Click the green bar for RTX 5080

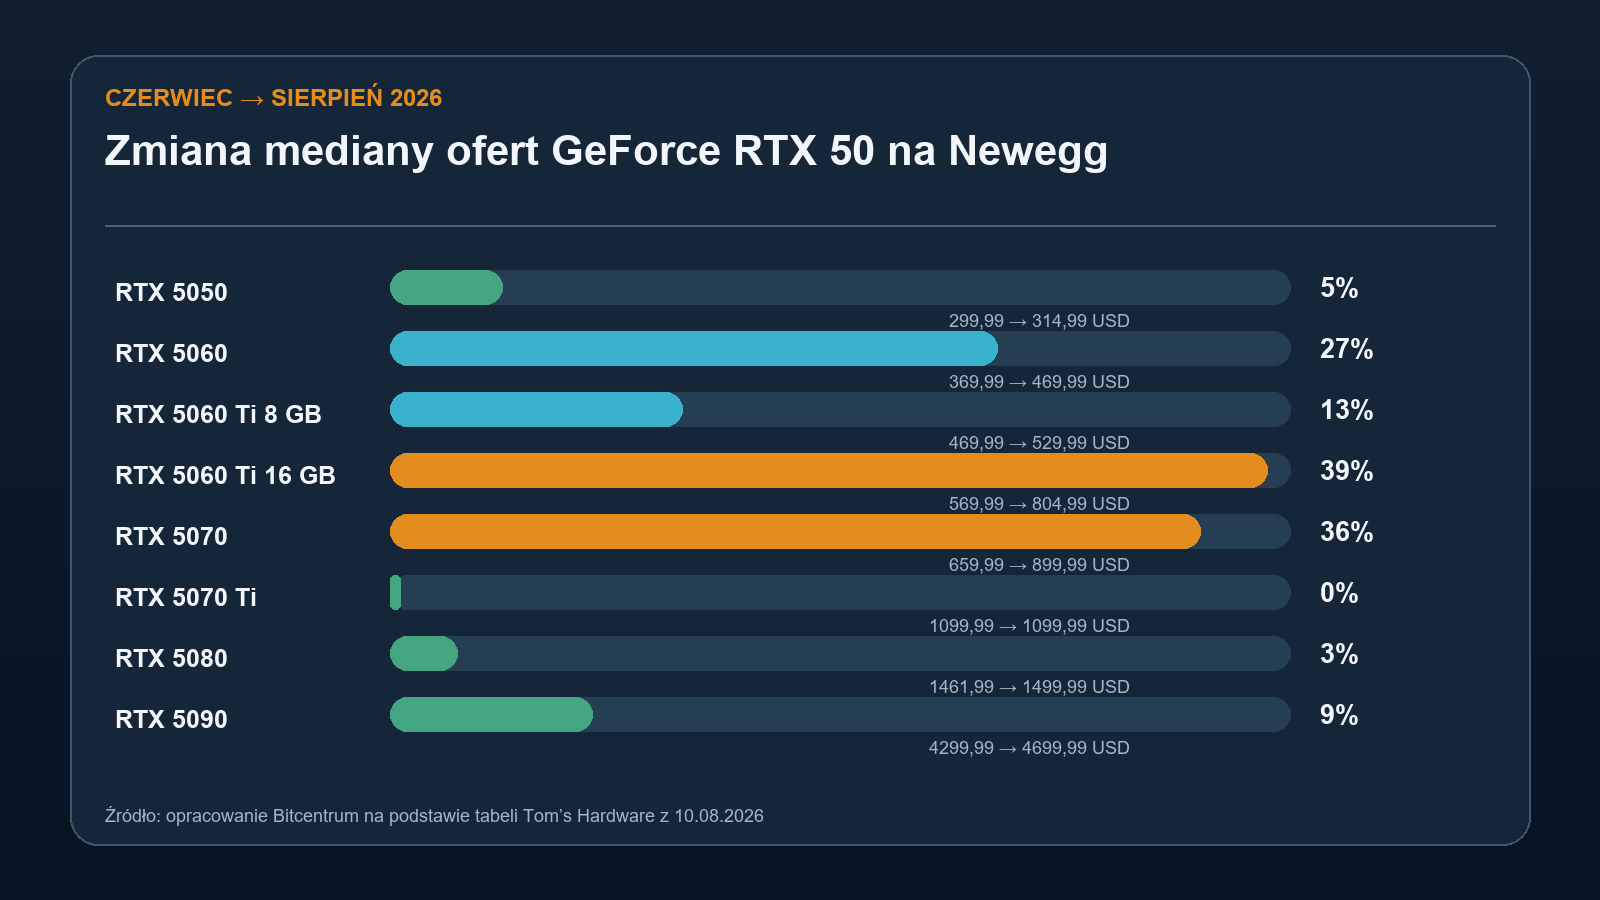[424, 653]
